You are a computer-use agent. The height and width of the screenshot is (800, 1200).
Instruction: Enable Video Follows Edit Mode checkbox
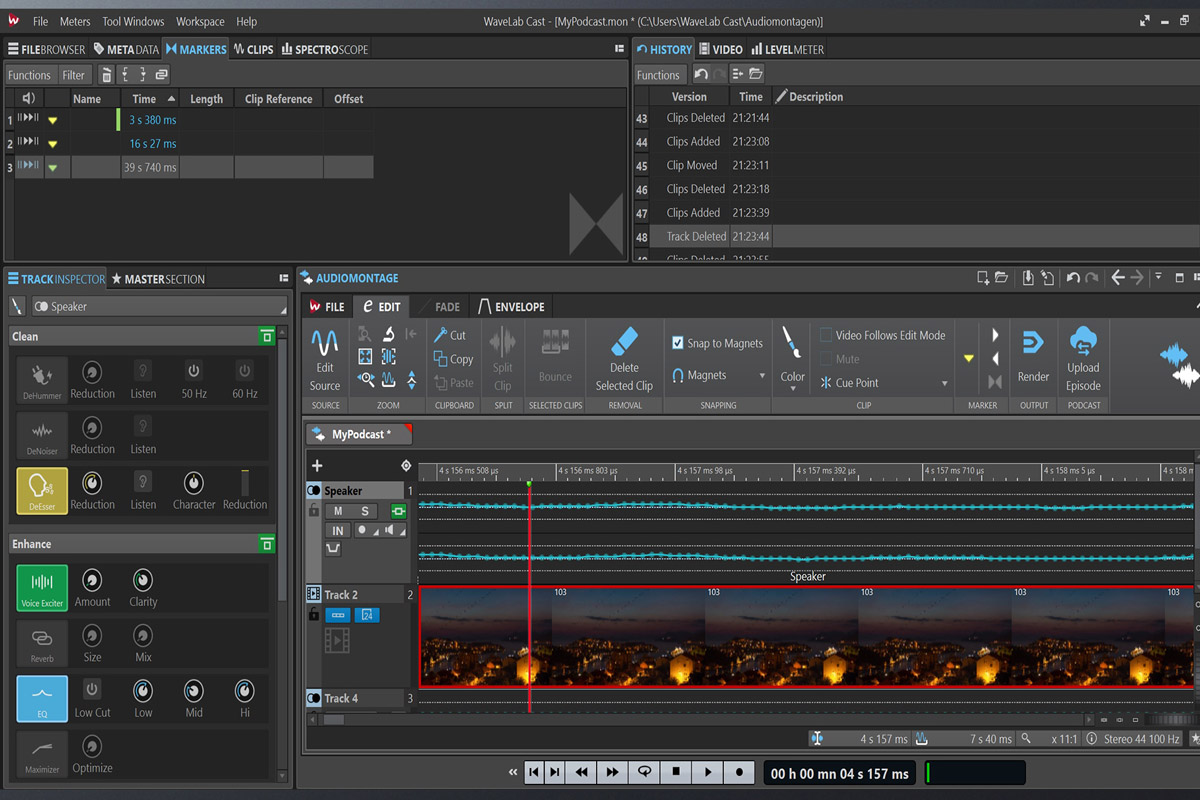pyautogui.click(x=826, y=335)
